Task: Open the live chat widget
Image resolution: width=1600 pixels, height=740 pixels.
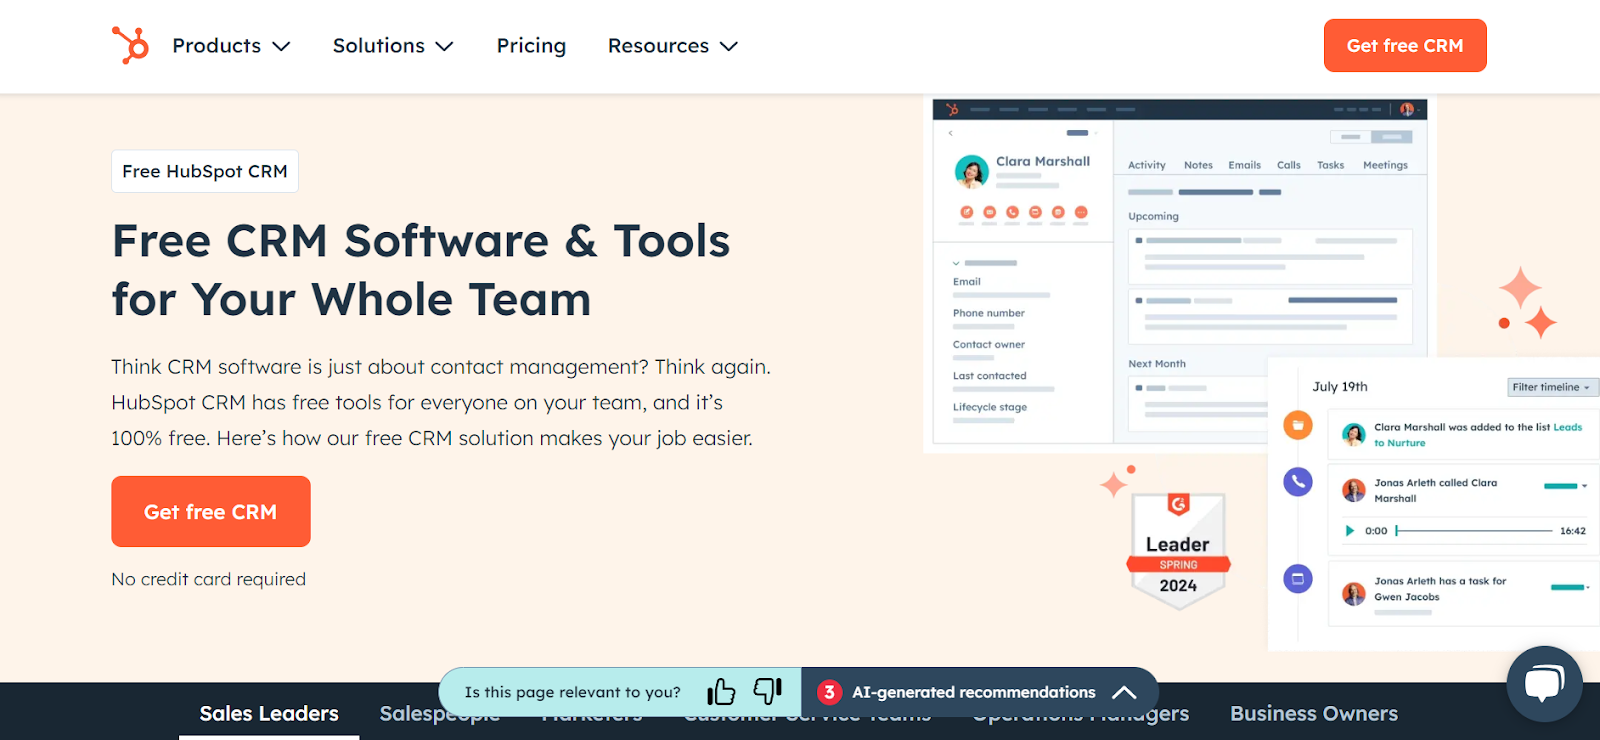Action: [x=1544, y=684]
